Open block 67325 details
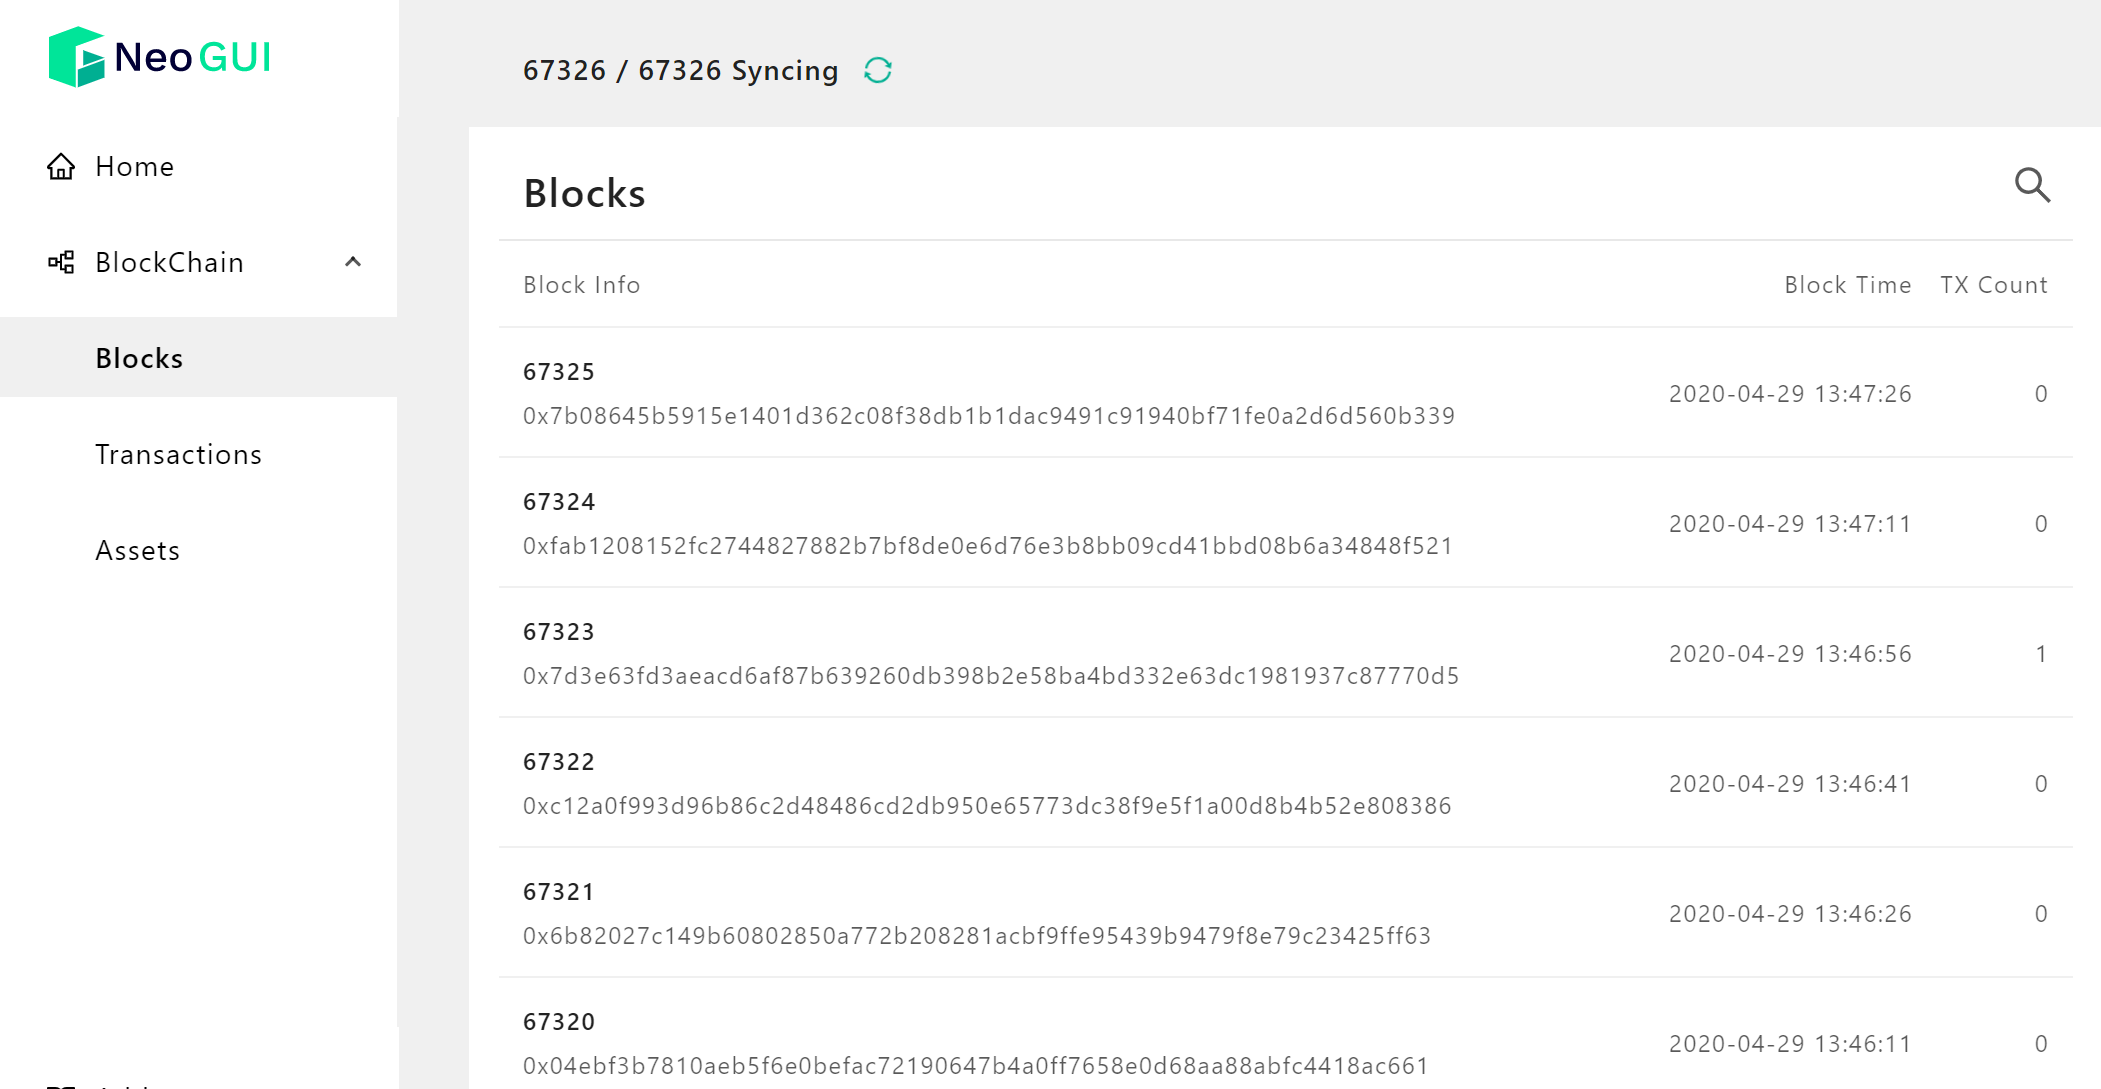2101x1089 pixels. click(x=1285, y=393)
